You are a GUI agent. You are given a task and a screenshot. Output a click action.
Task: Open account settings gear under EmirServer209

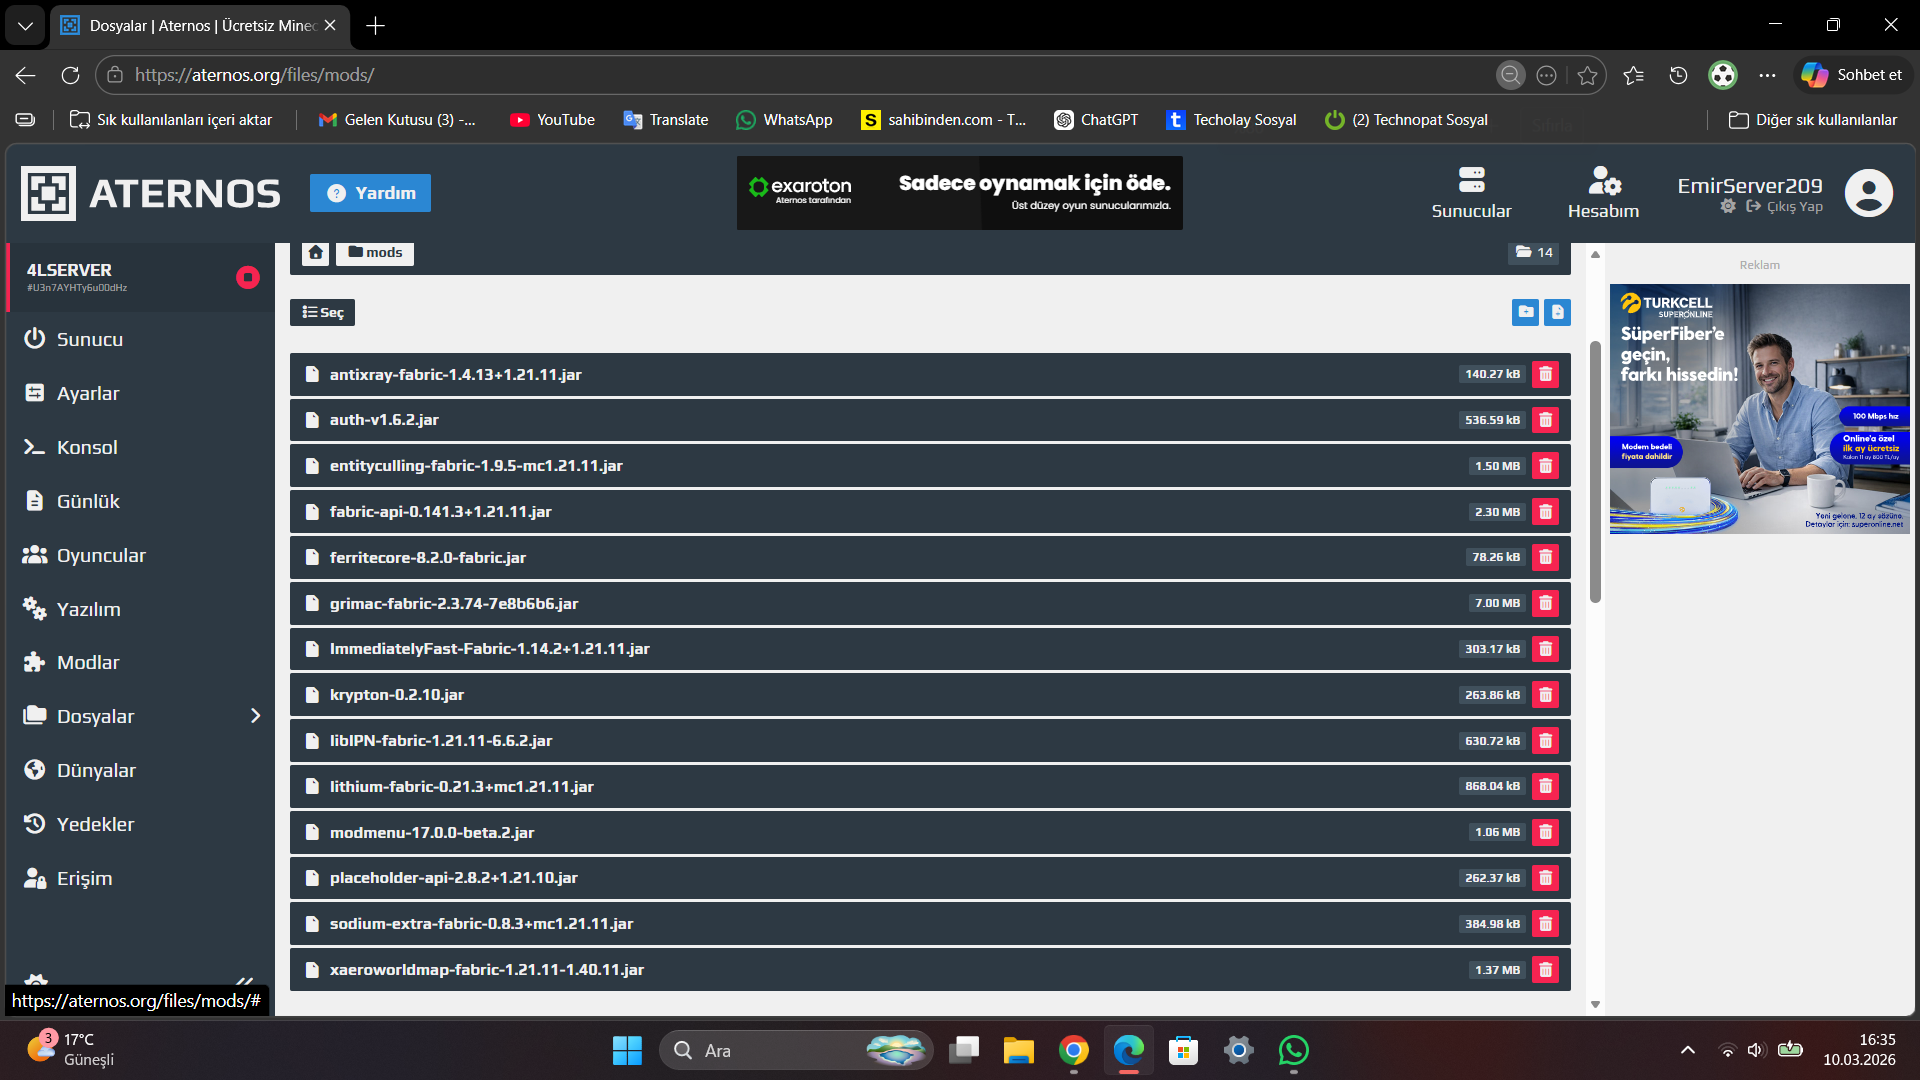pyautogui.click(x=1728, y=206)
